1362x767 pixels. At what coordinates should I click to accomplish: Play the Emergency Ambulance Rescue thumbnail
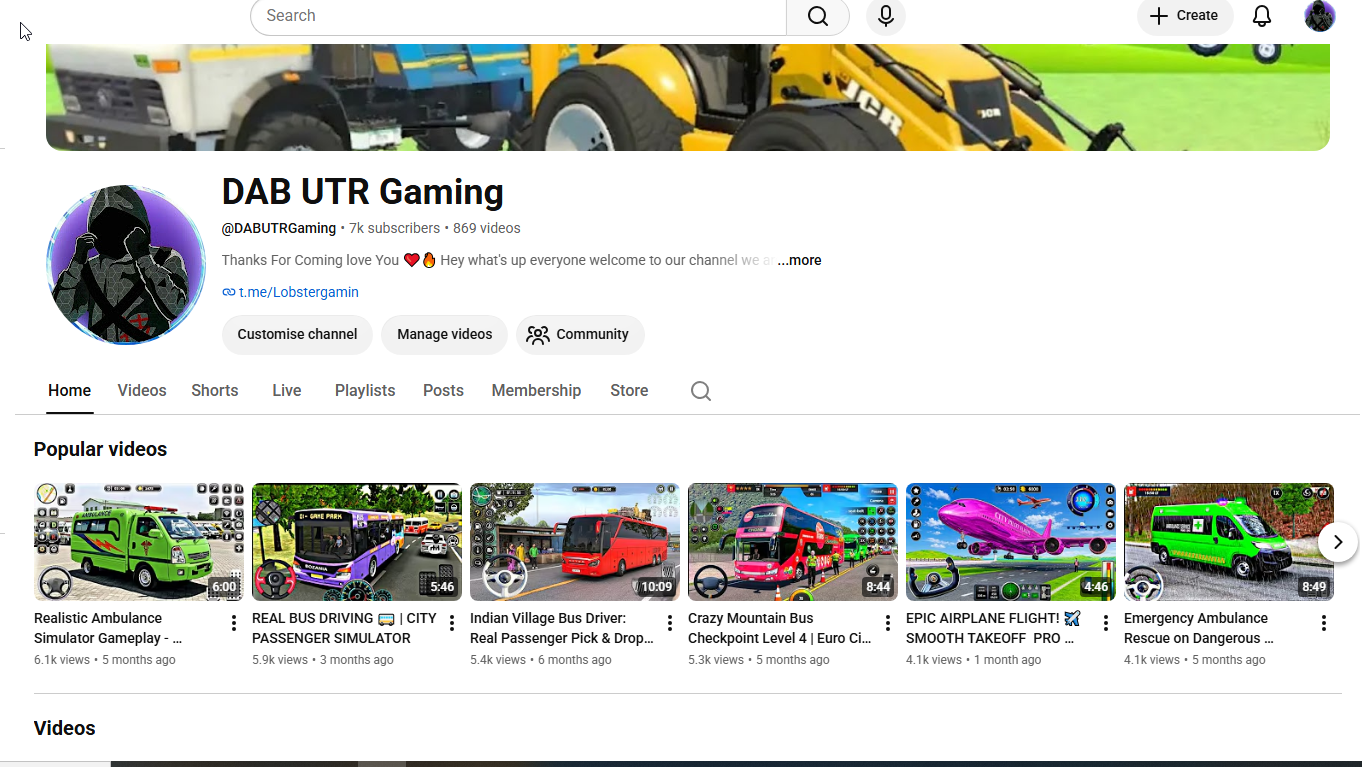(1229, 542)
